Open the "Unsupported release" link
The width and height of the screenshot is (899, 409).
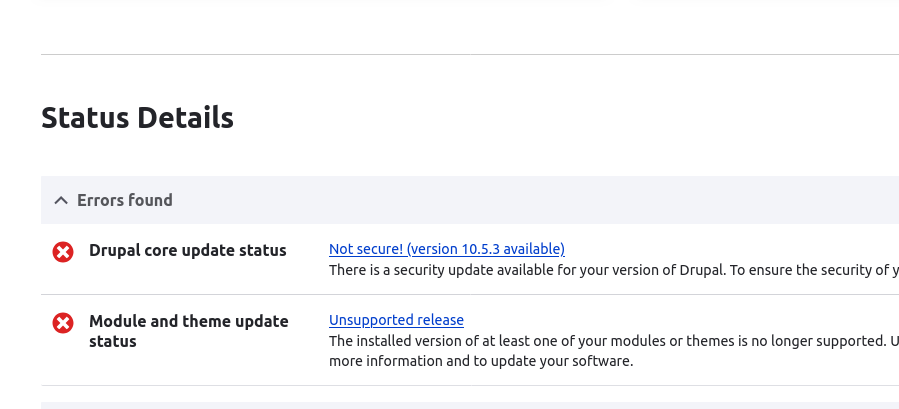(x=396, y=320)
